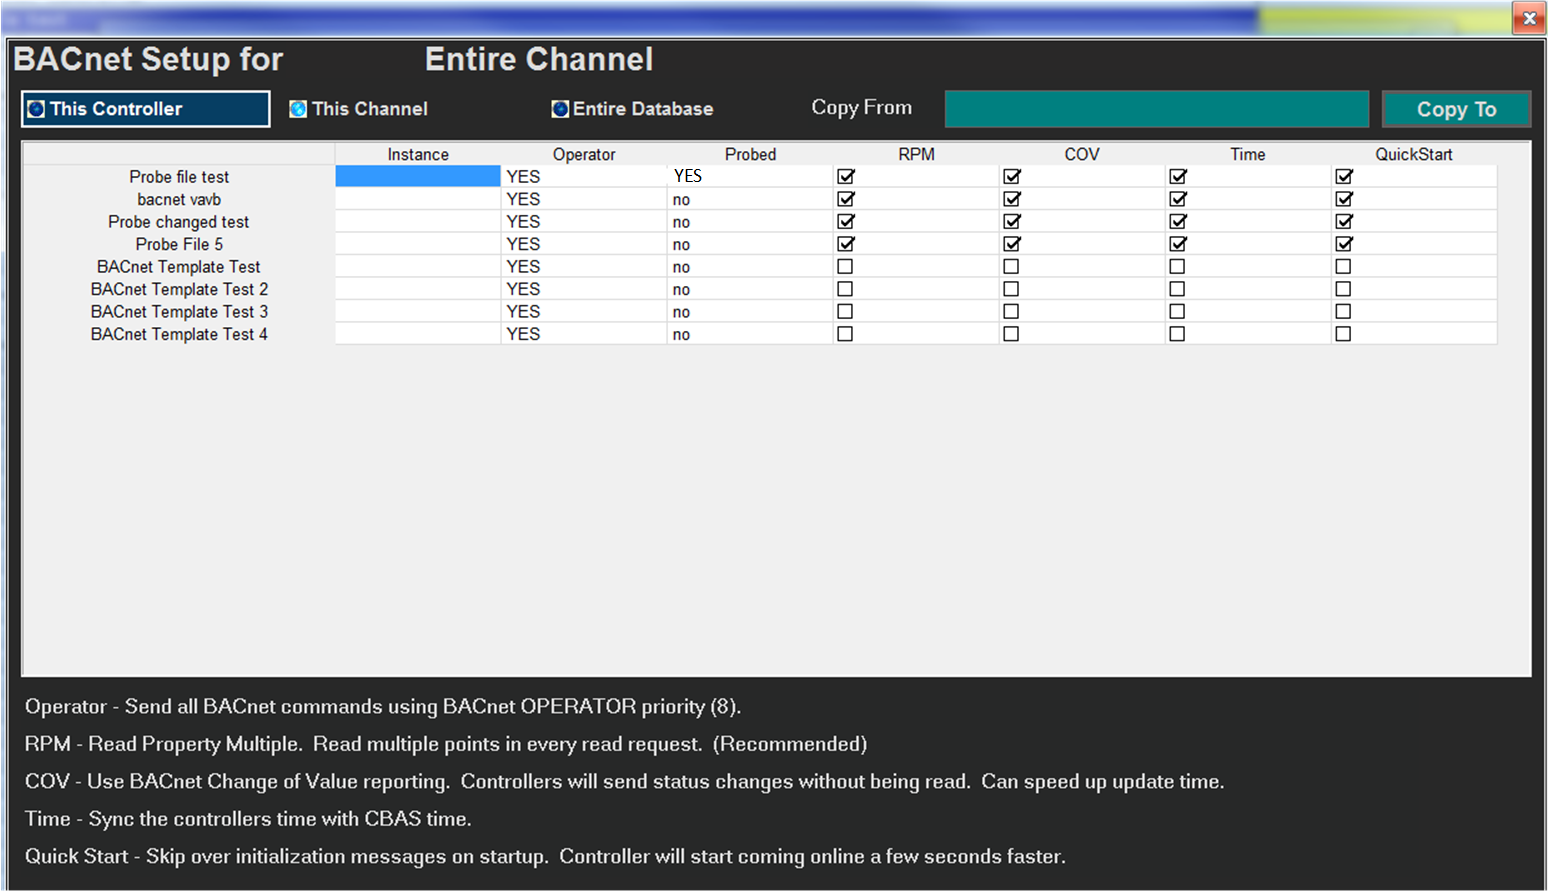Uncheck Time for bacnet vavb
1549x891 pixels.
pyautogui.click(x=1178, y=199)
